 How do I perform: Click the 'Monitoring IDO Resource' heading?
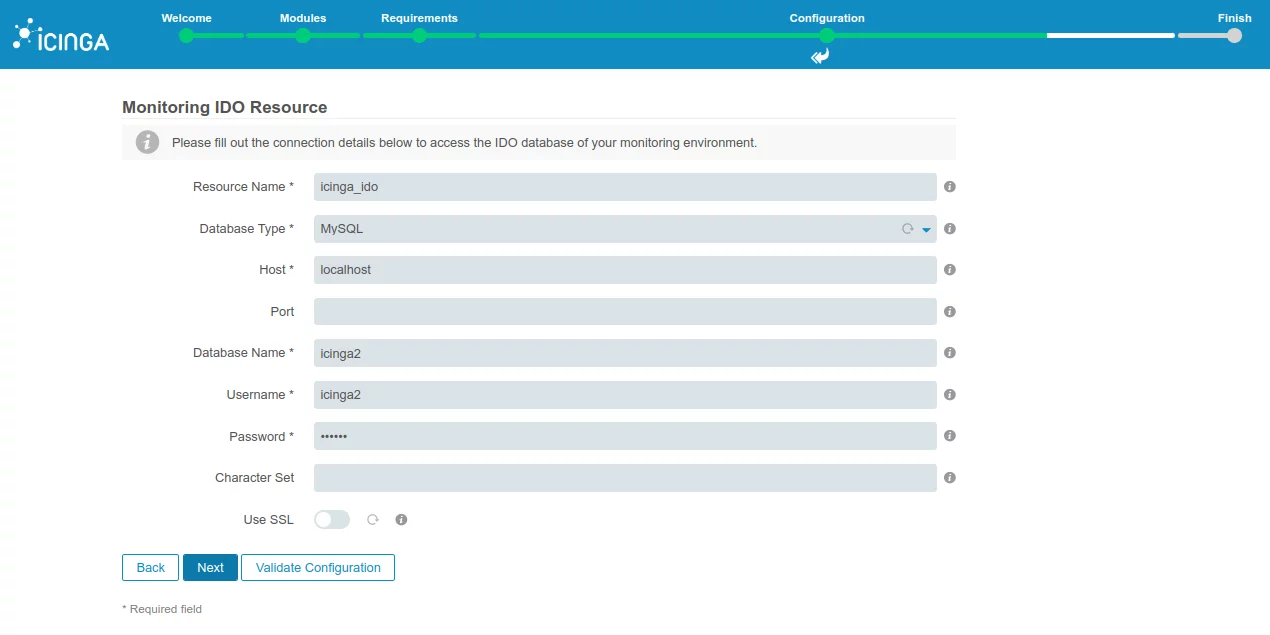coord(225,107)
